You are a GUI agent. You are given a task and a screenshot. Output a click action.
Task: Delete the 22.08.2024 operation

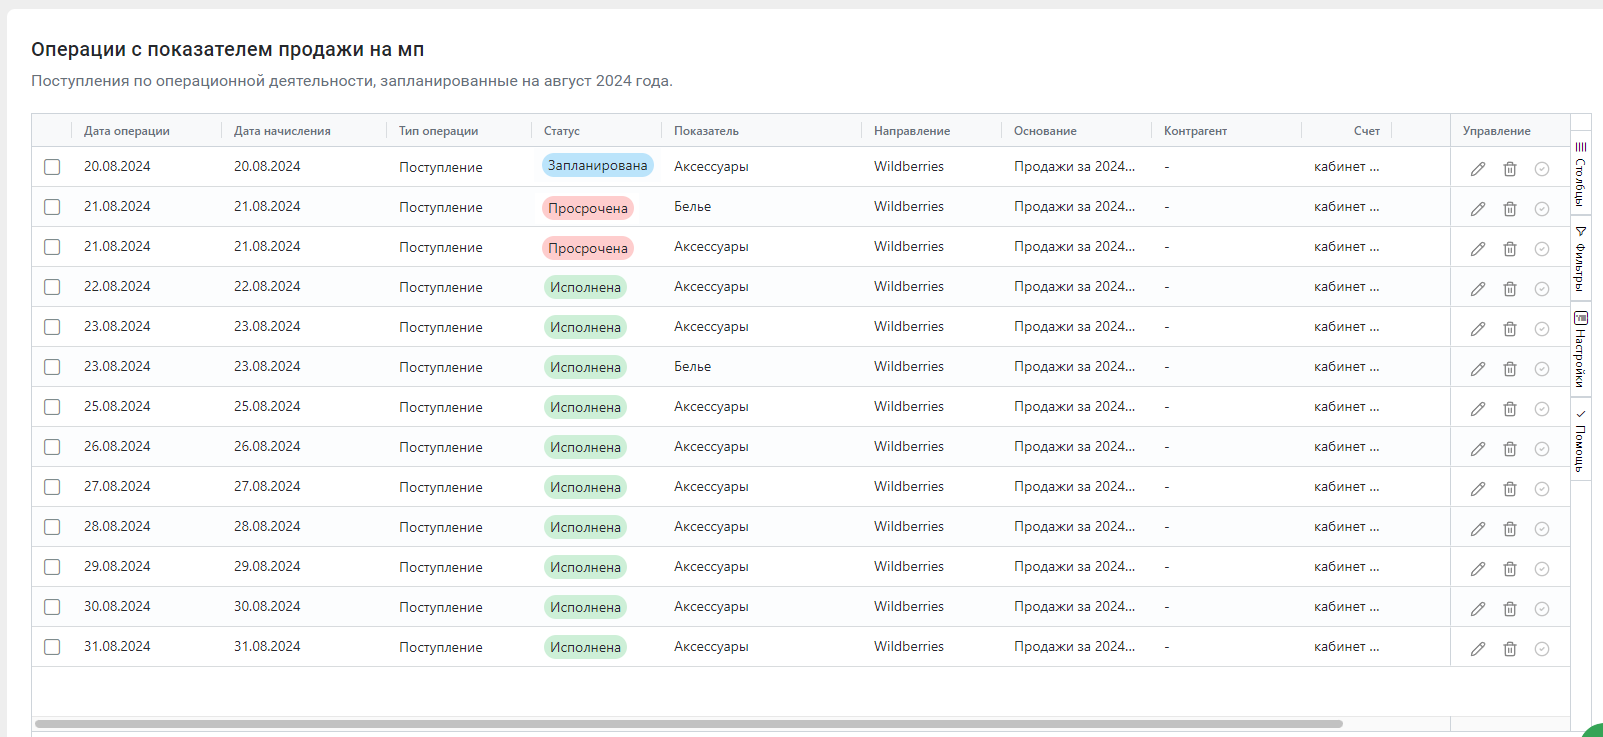[x=1510, y=289]
